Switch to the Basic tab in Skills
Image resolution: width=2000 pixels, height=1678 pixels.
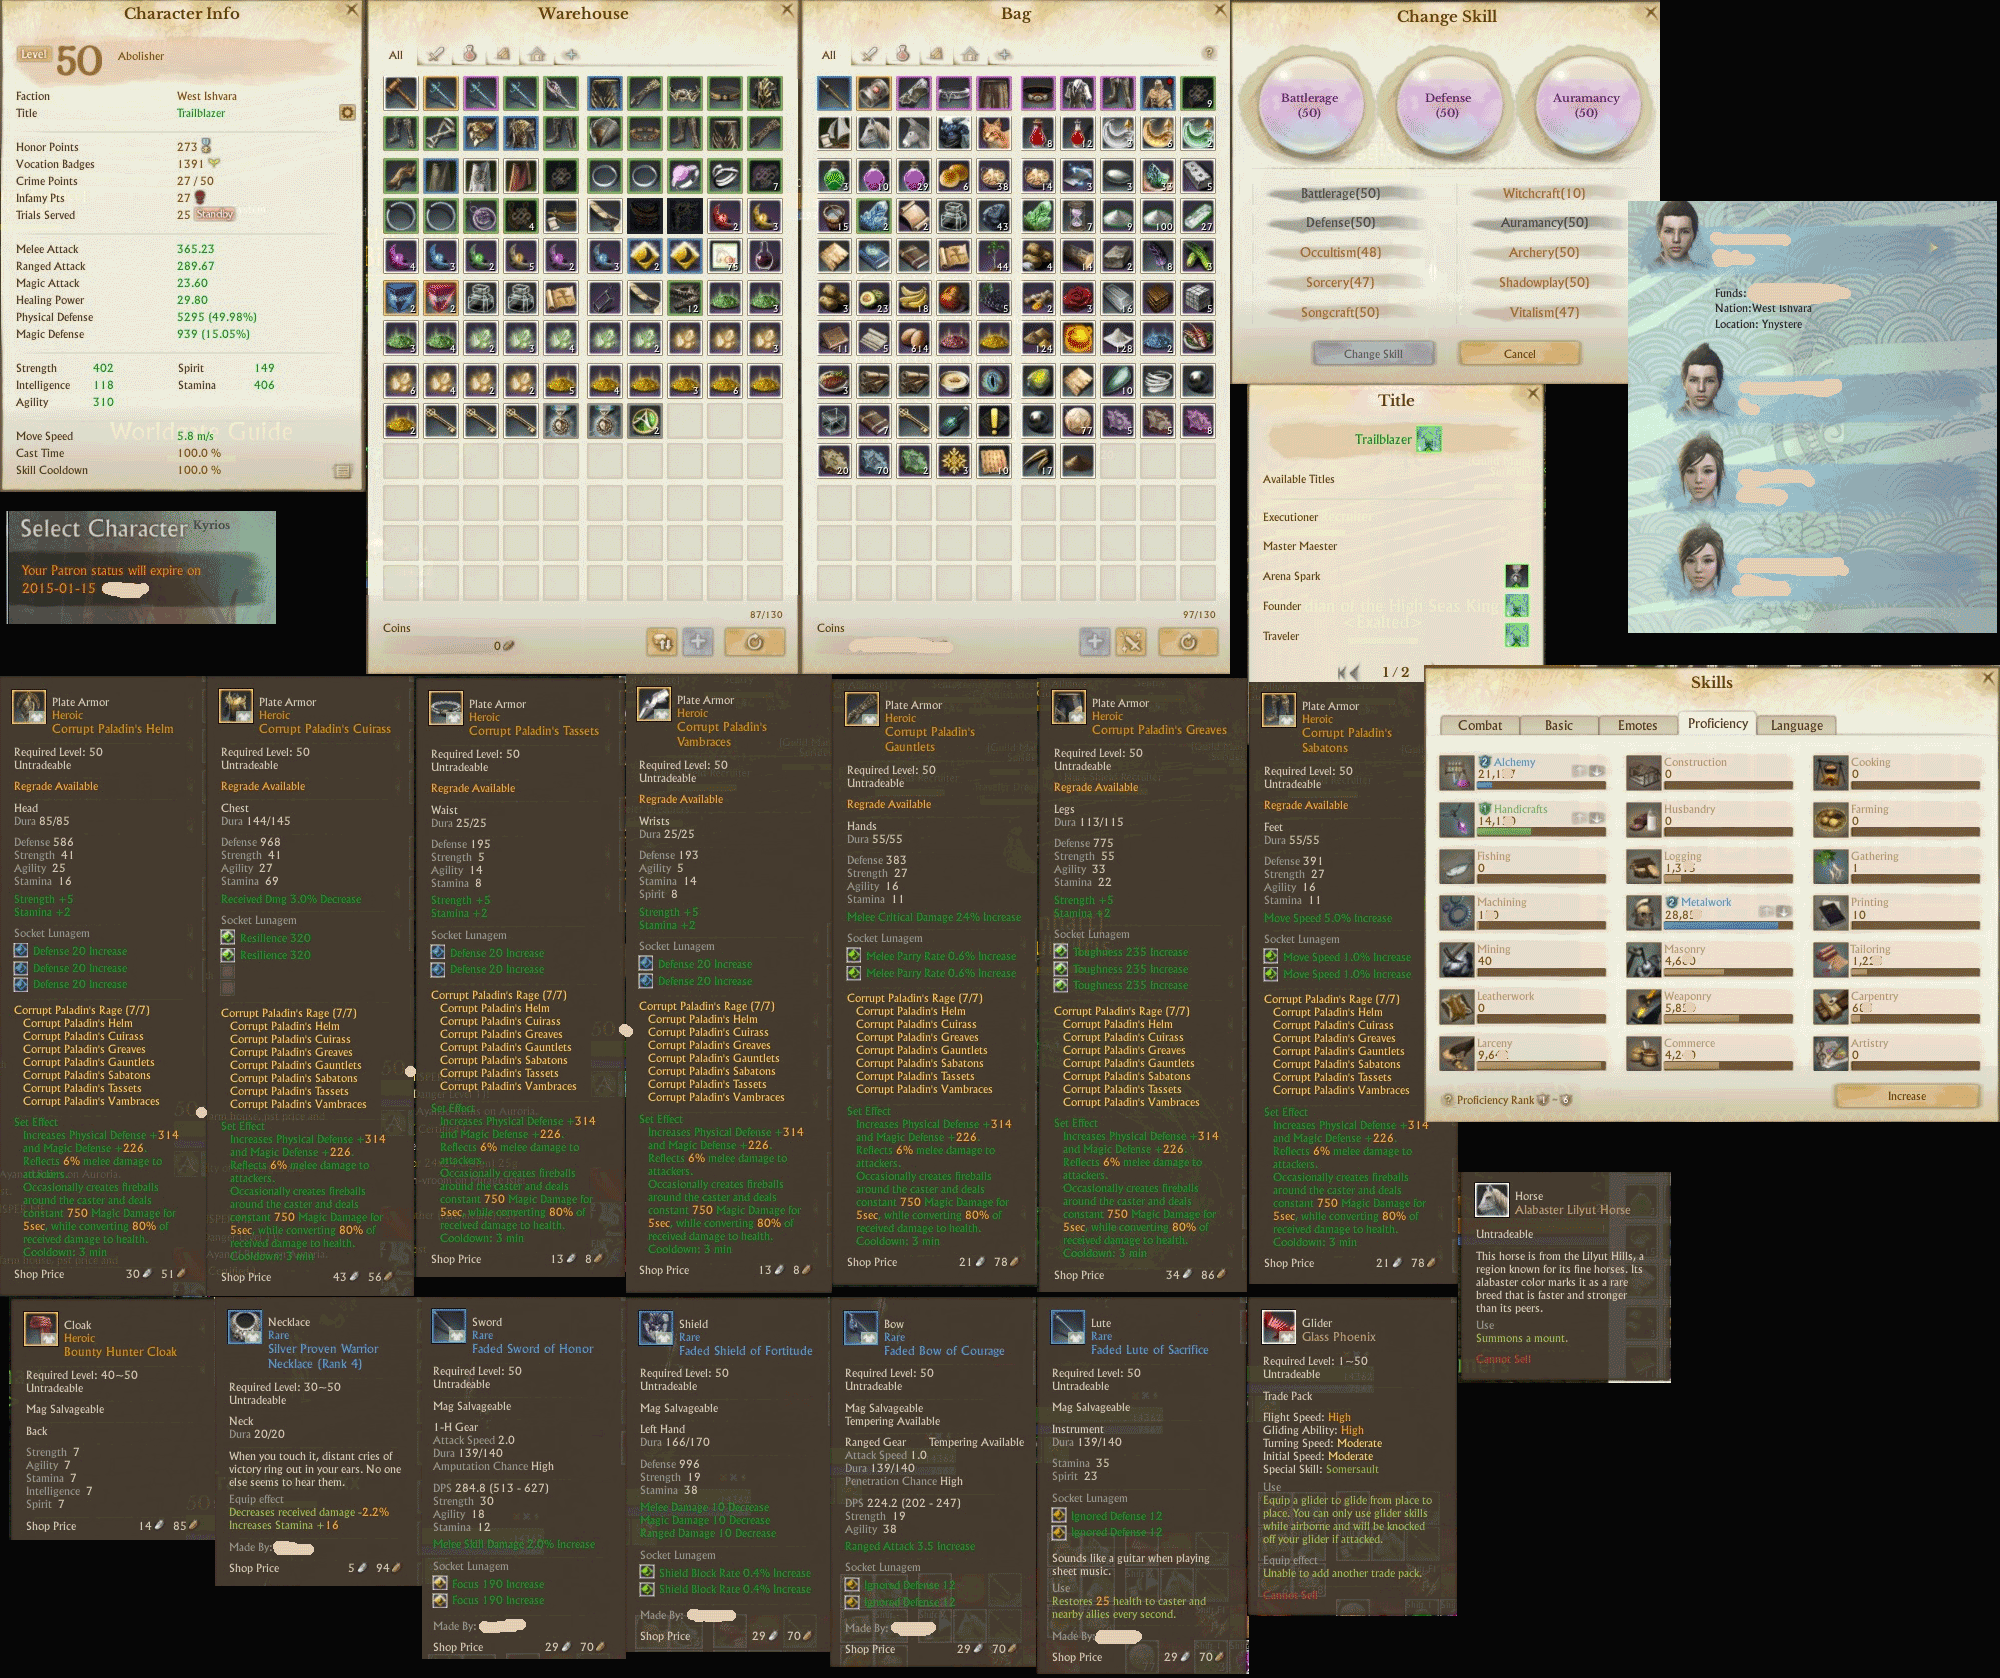(x=1558, y=726)
